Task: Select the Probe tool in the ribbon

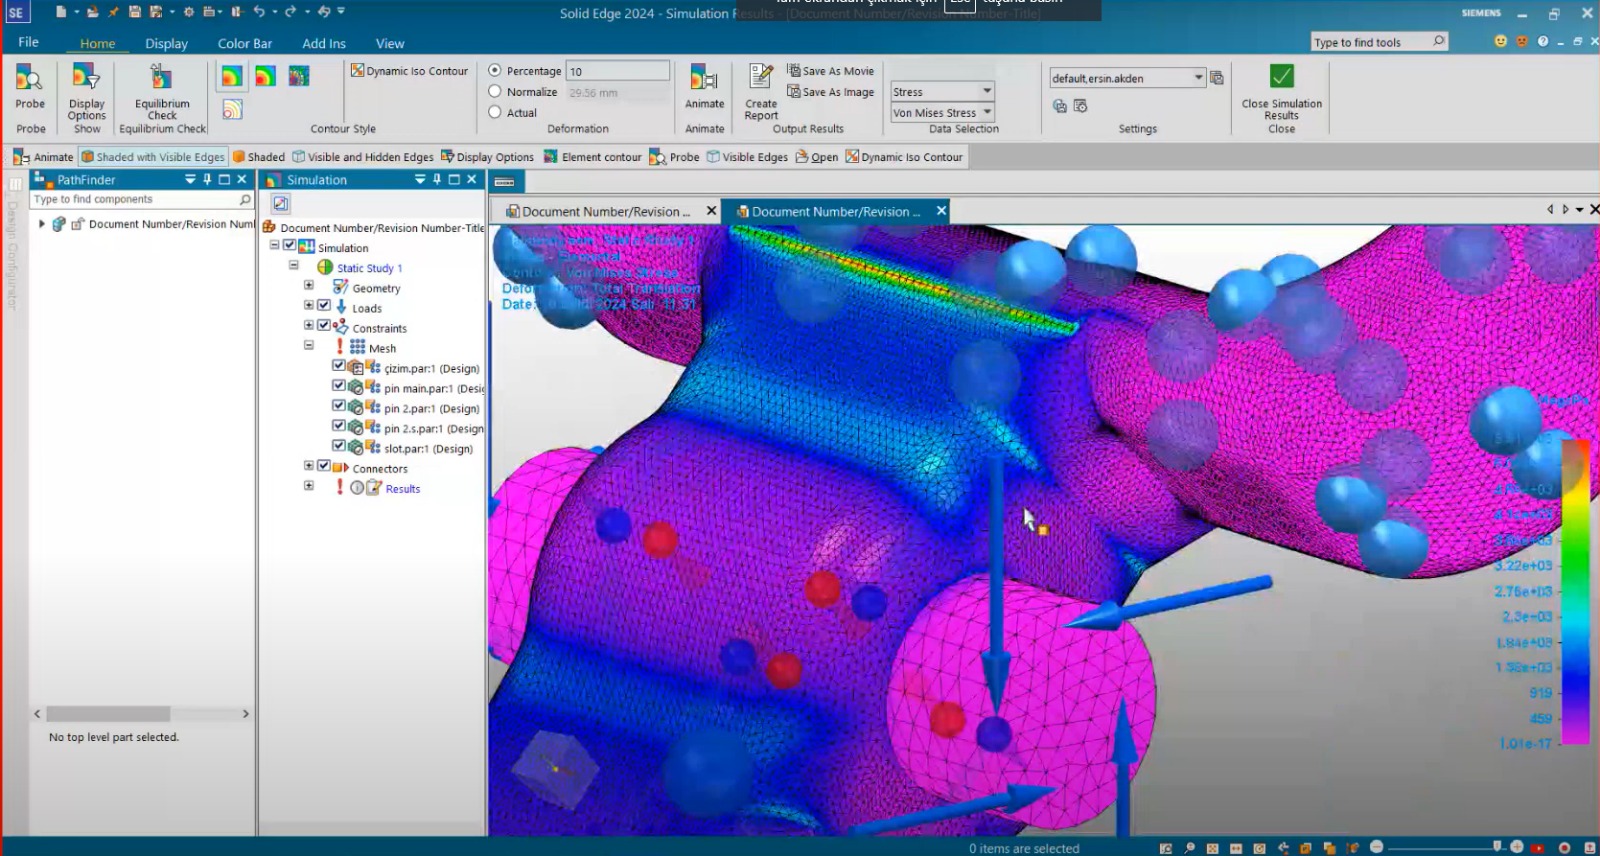Action: click(x=29, y=86)
